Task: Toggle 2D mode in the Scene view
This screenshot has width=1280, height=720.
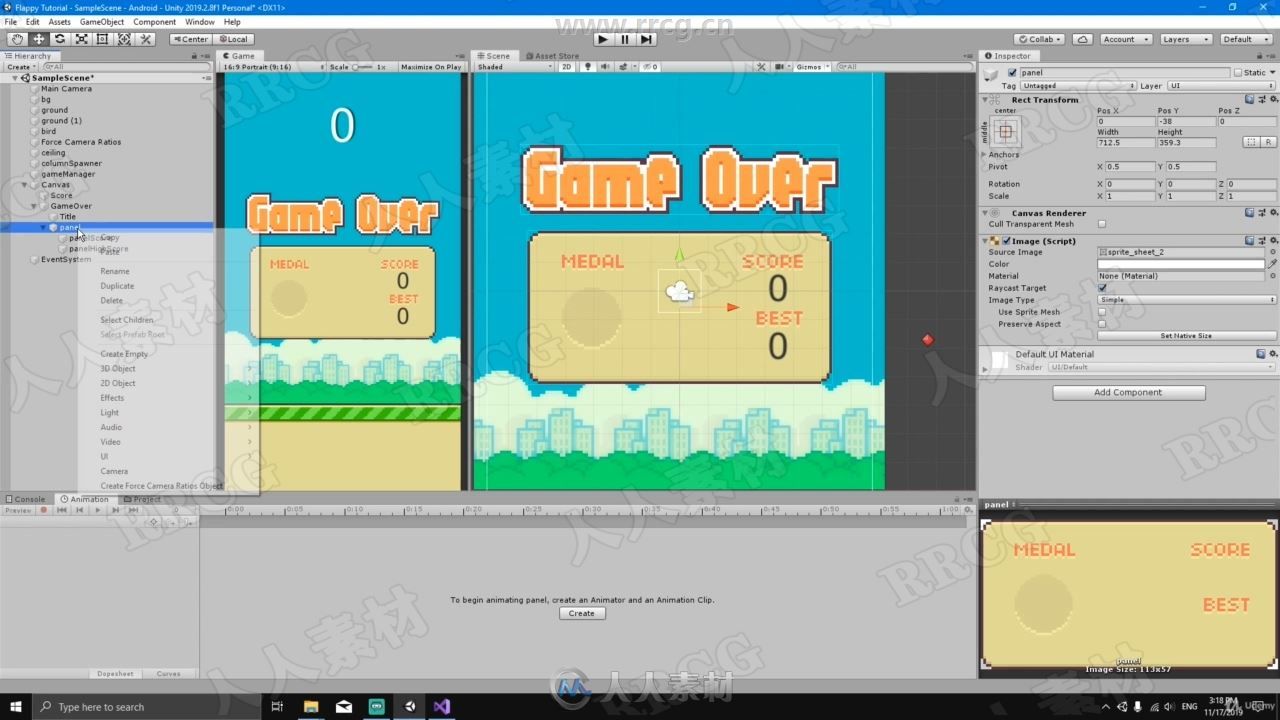Action: (x=567, y=67)
